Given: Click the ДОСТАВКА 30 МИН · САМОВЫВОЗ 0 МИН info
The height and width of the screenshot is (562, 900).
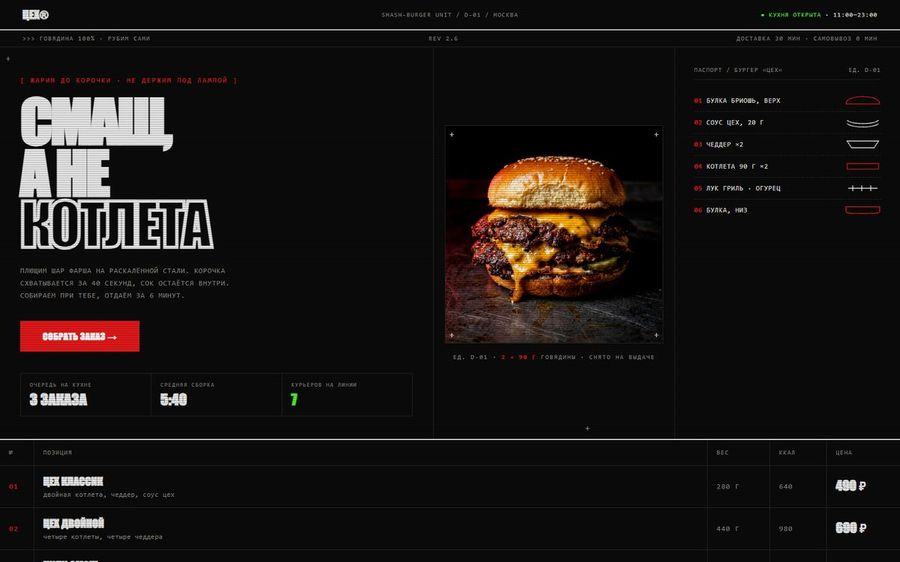Looking at the screenshot, I should (x=806, y=38).
